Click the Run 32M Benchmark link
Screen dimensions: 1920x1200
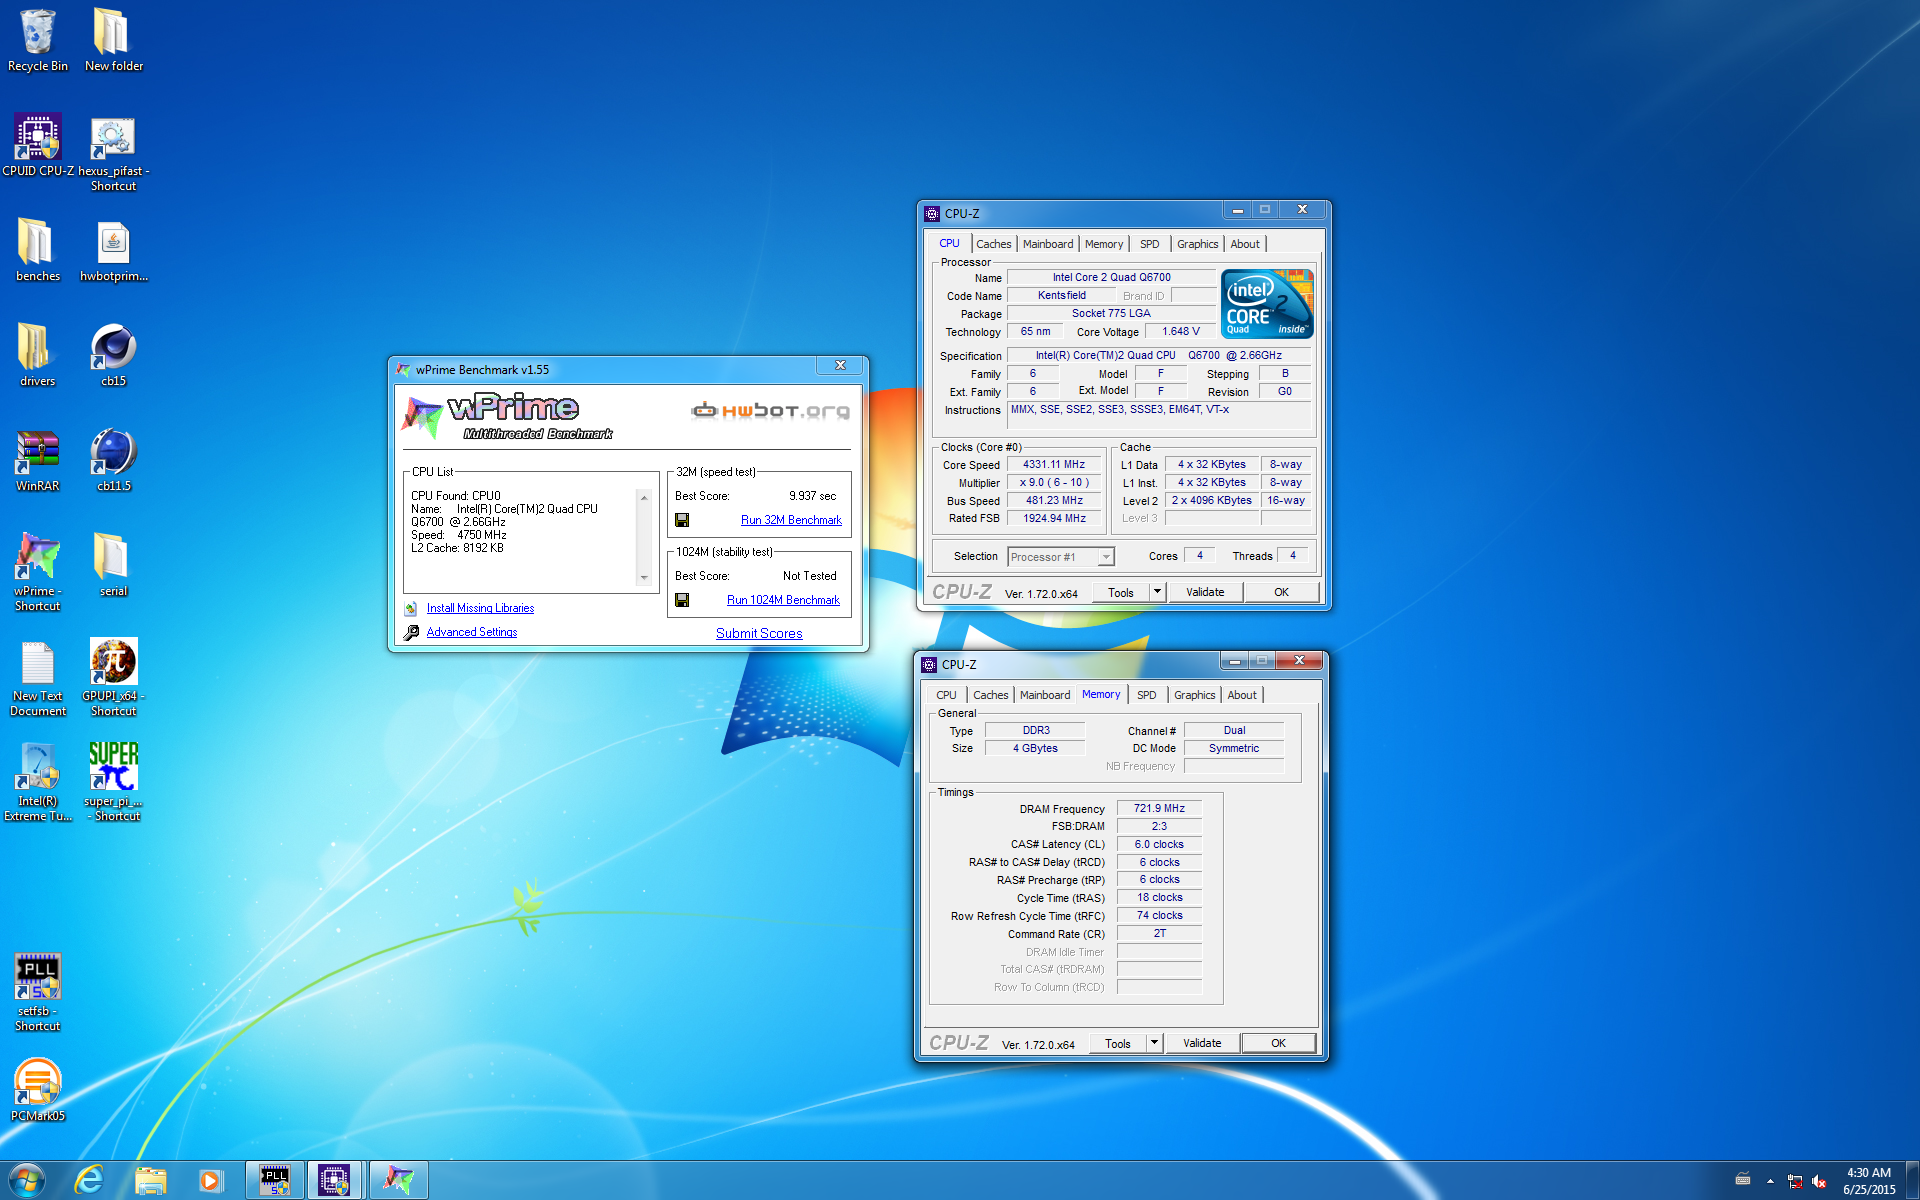coord(791,520)
